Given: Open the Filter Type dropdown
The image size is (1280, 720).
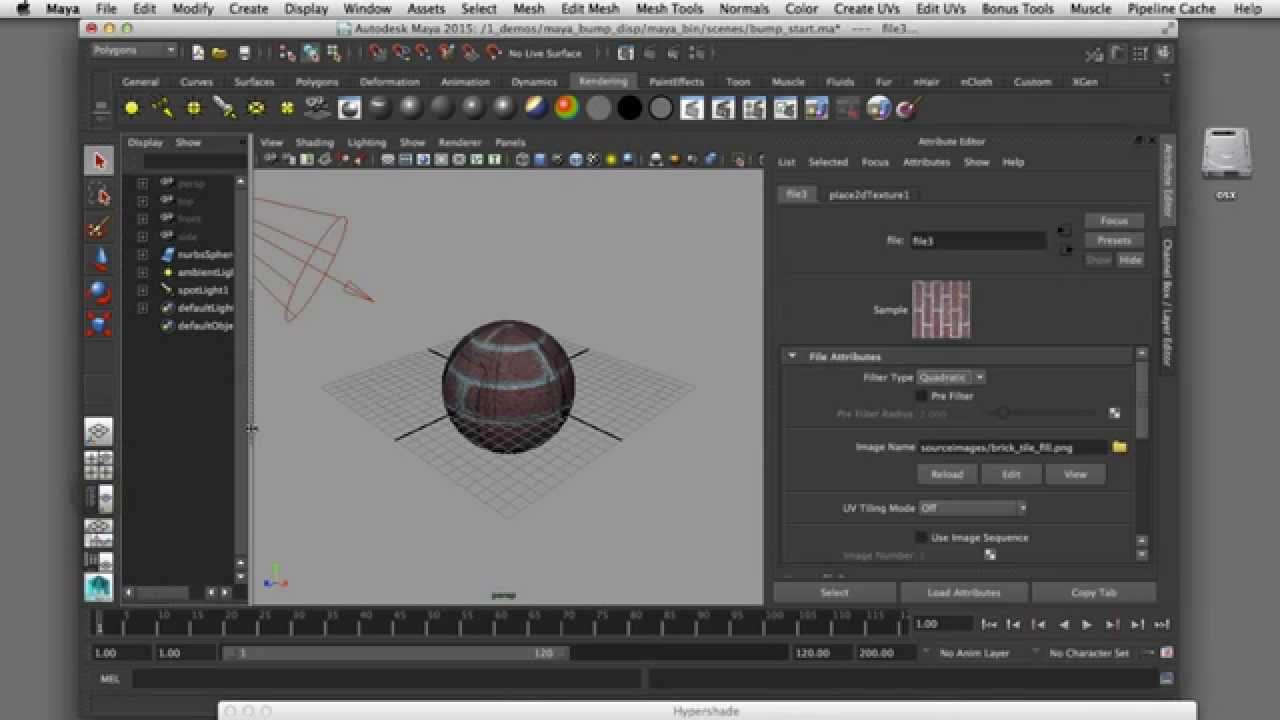Looking at the screenshot, I should (x=951, y=377).
